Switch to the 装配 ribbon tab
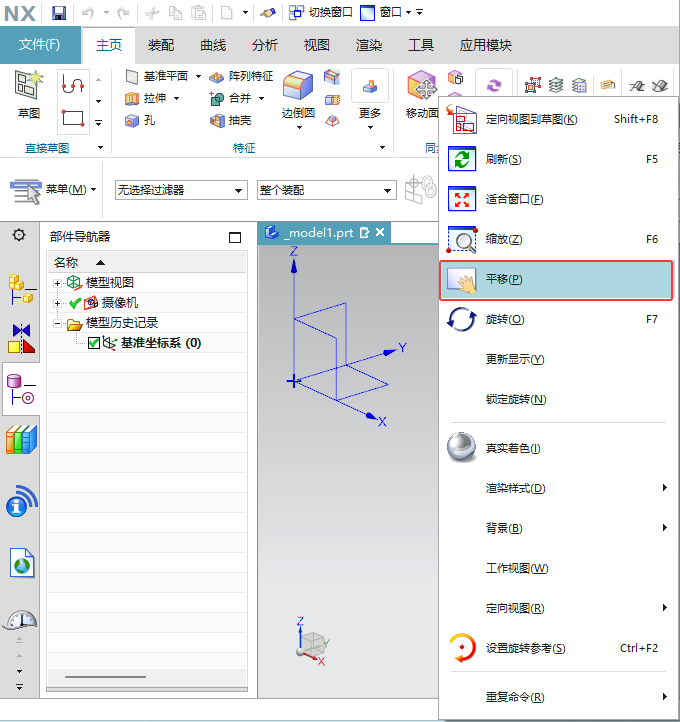 pos(161,45)
